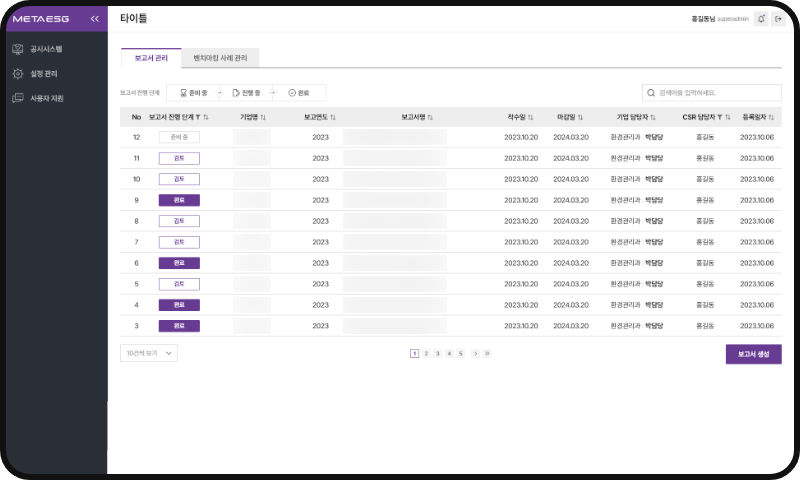Open 사용자 지원 in the sidebar
Viewport: 800px width, 480px height.
tap(46, 98)
